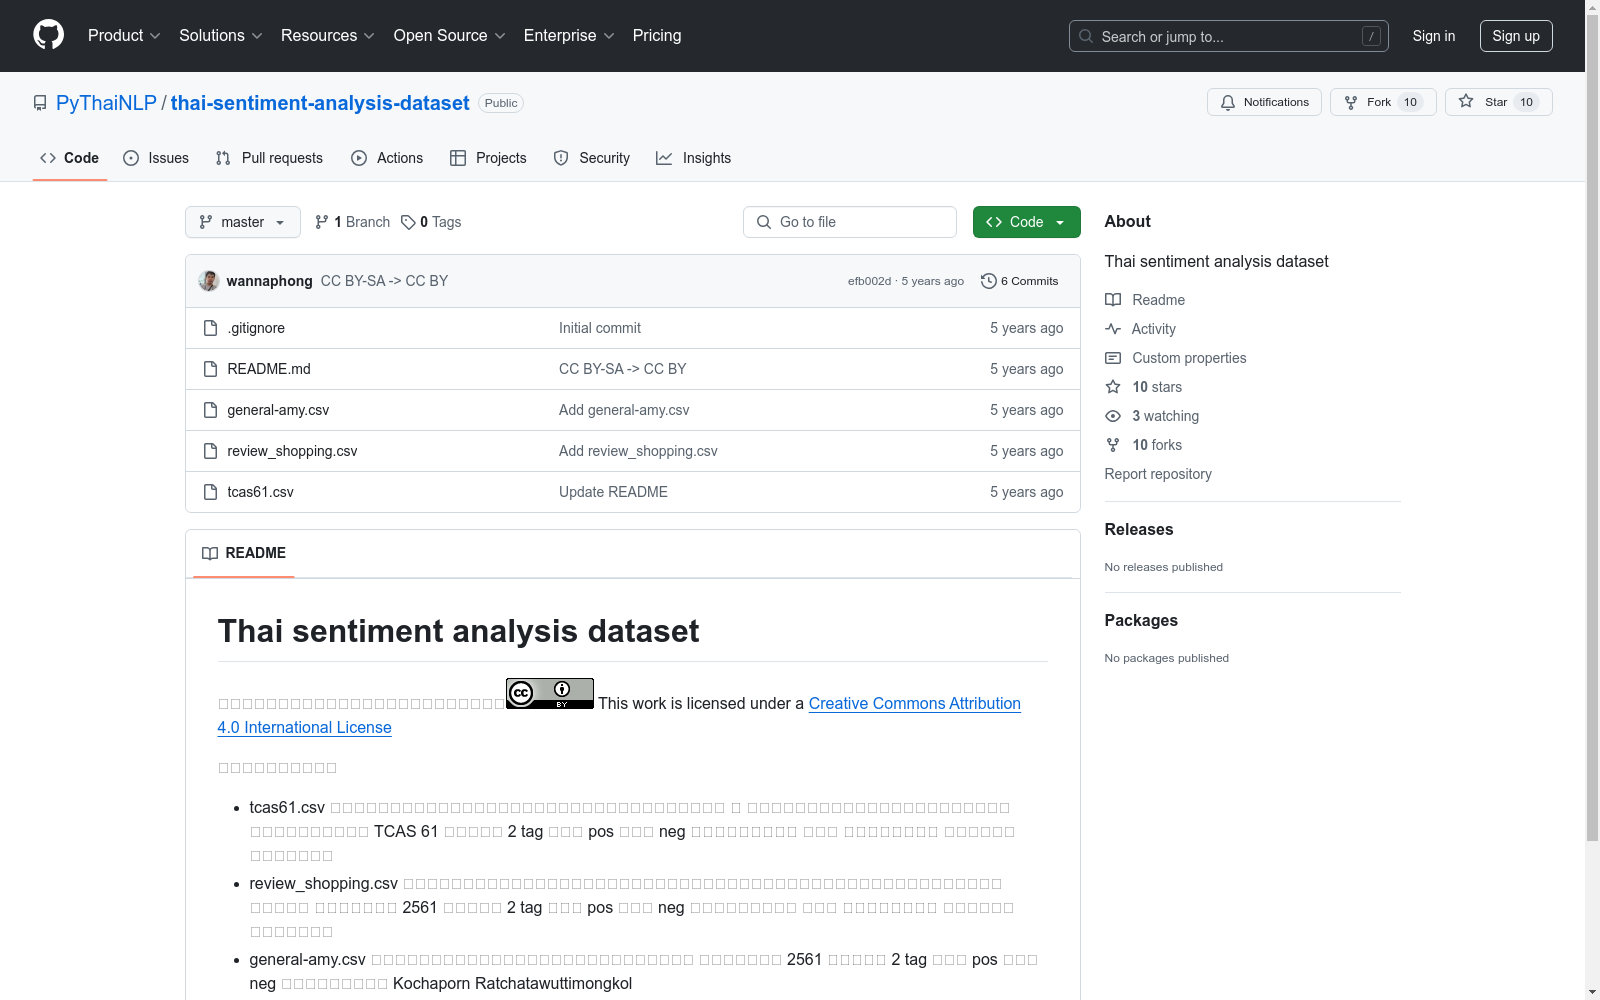Fork this repository
The image size is (1600, 1000).
tap(1383, 102)
